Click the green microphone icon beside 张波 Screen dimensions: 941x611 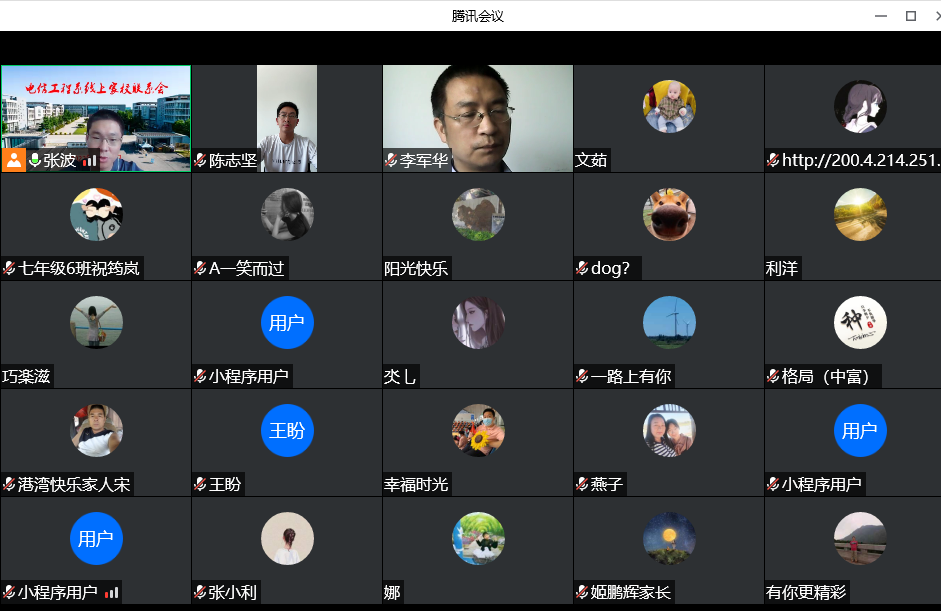pyautogui.click(x=35, y=160)
